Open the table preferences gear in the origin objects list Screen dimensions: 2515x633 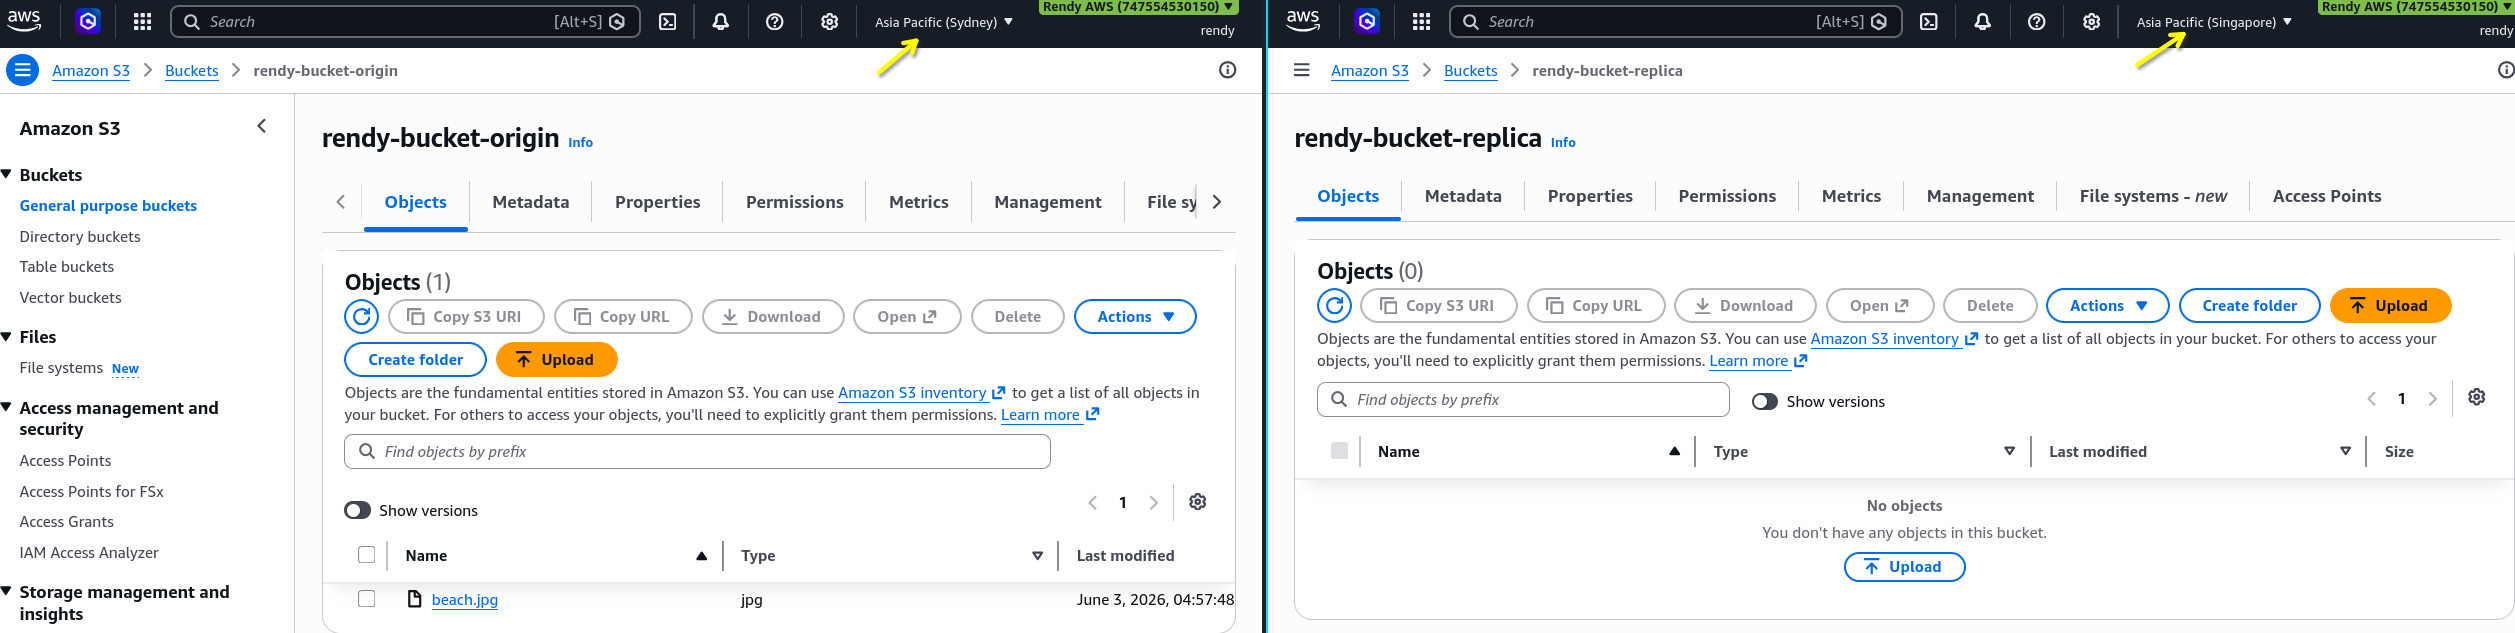coord(1197,502)
